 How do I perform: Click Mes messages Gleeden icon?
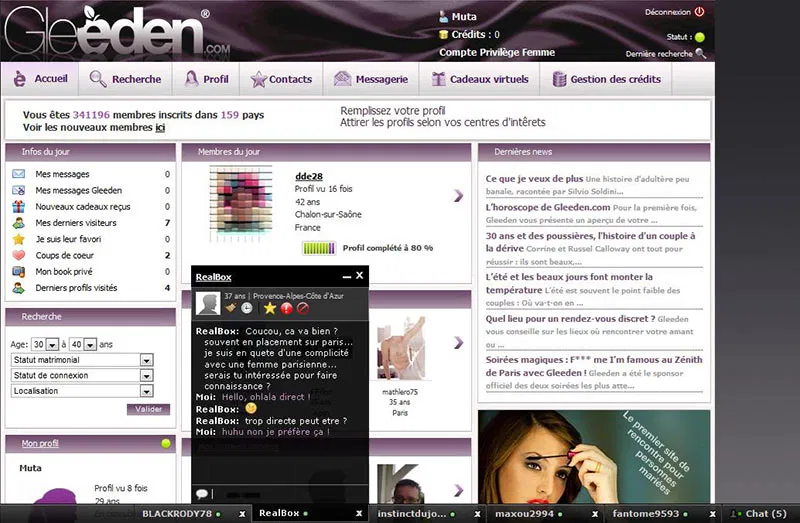[x=18, y=190]
